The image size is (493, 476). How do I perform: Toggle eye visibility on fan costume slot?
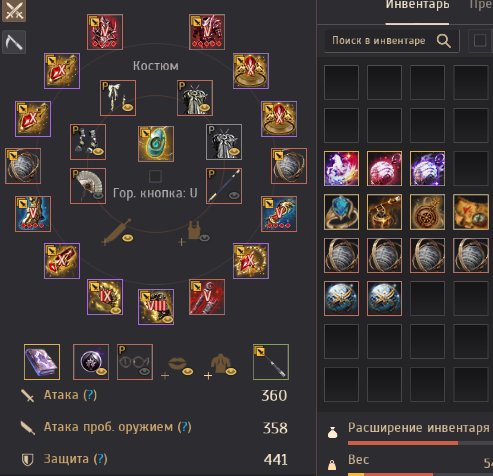pyautogui.click(x=98, y=195)
